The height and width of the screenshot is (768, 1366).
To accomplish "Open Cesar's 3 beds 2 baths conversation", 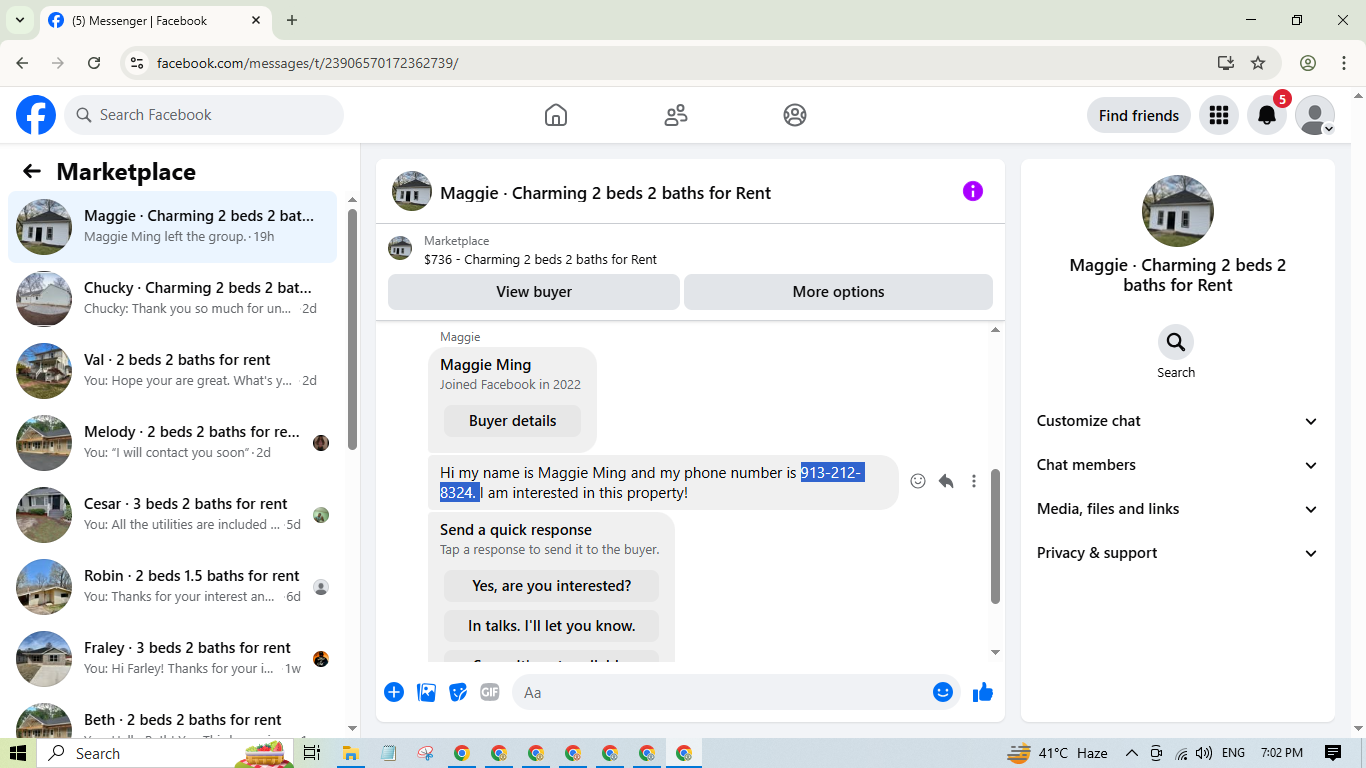I will coord(173,515).
